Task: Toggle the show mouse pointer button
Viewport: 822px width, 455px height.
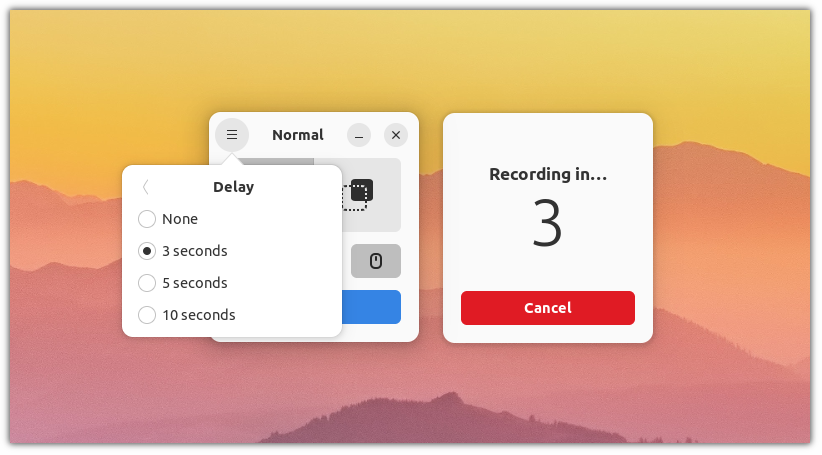Action: [x=376, y=261]
